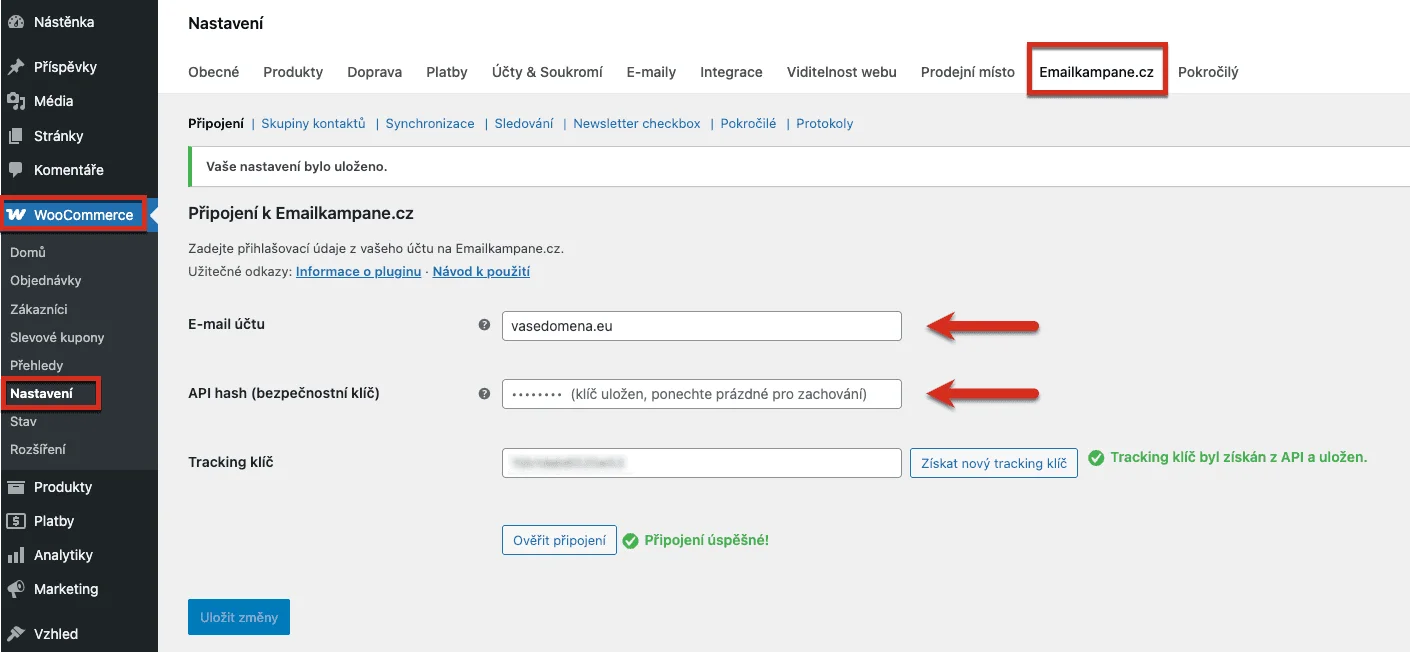Click the Produkty box icon
This screenshot has height=652, width=1410.
coord(16,487)
